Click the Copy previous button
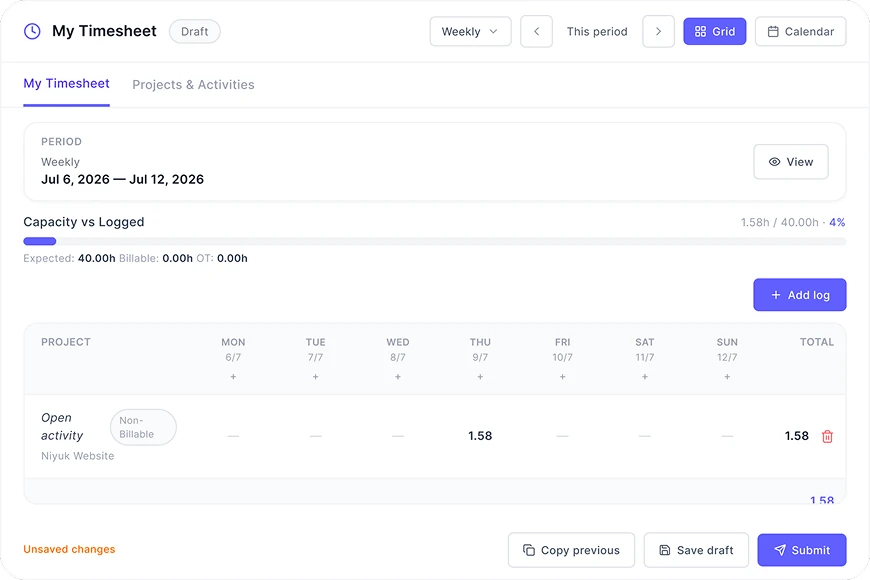The width and height of the screenshot is (870, 580). [571, 550]
